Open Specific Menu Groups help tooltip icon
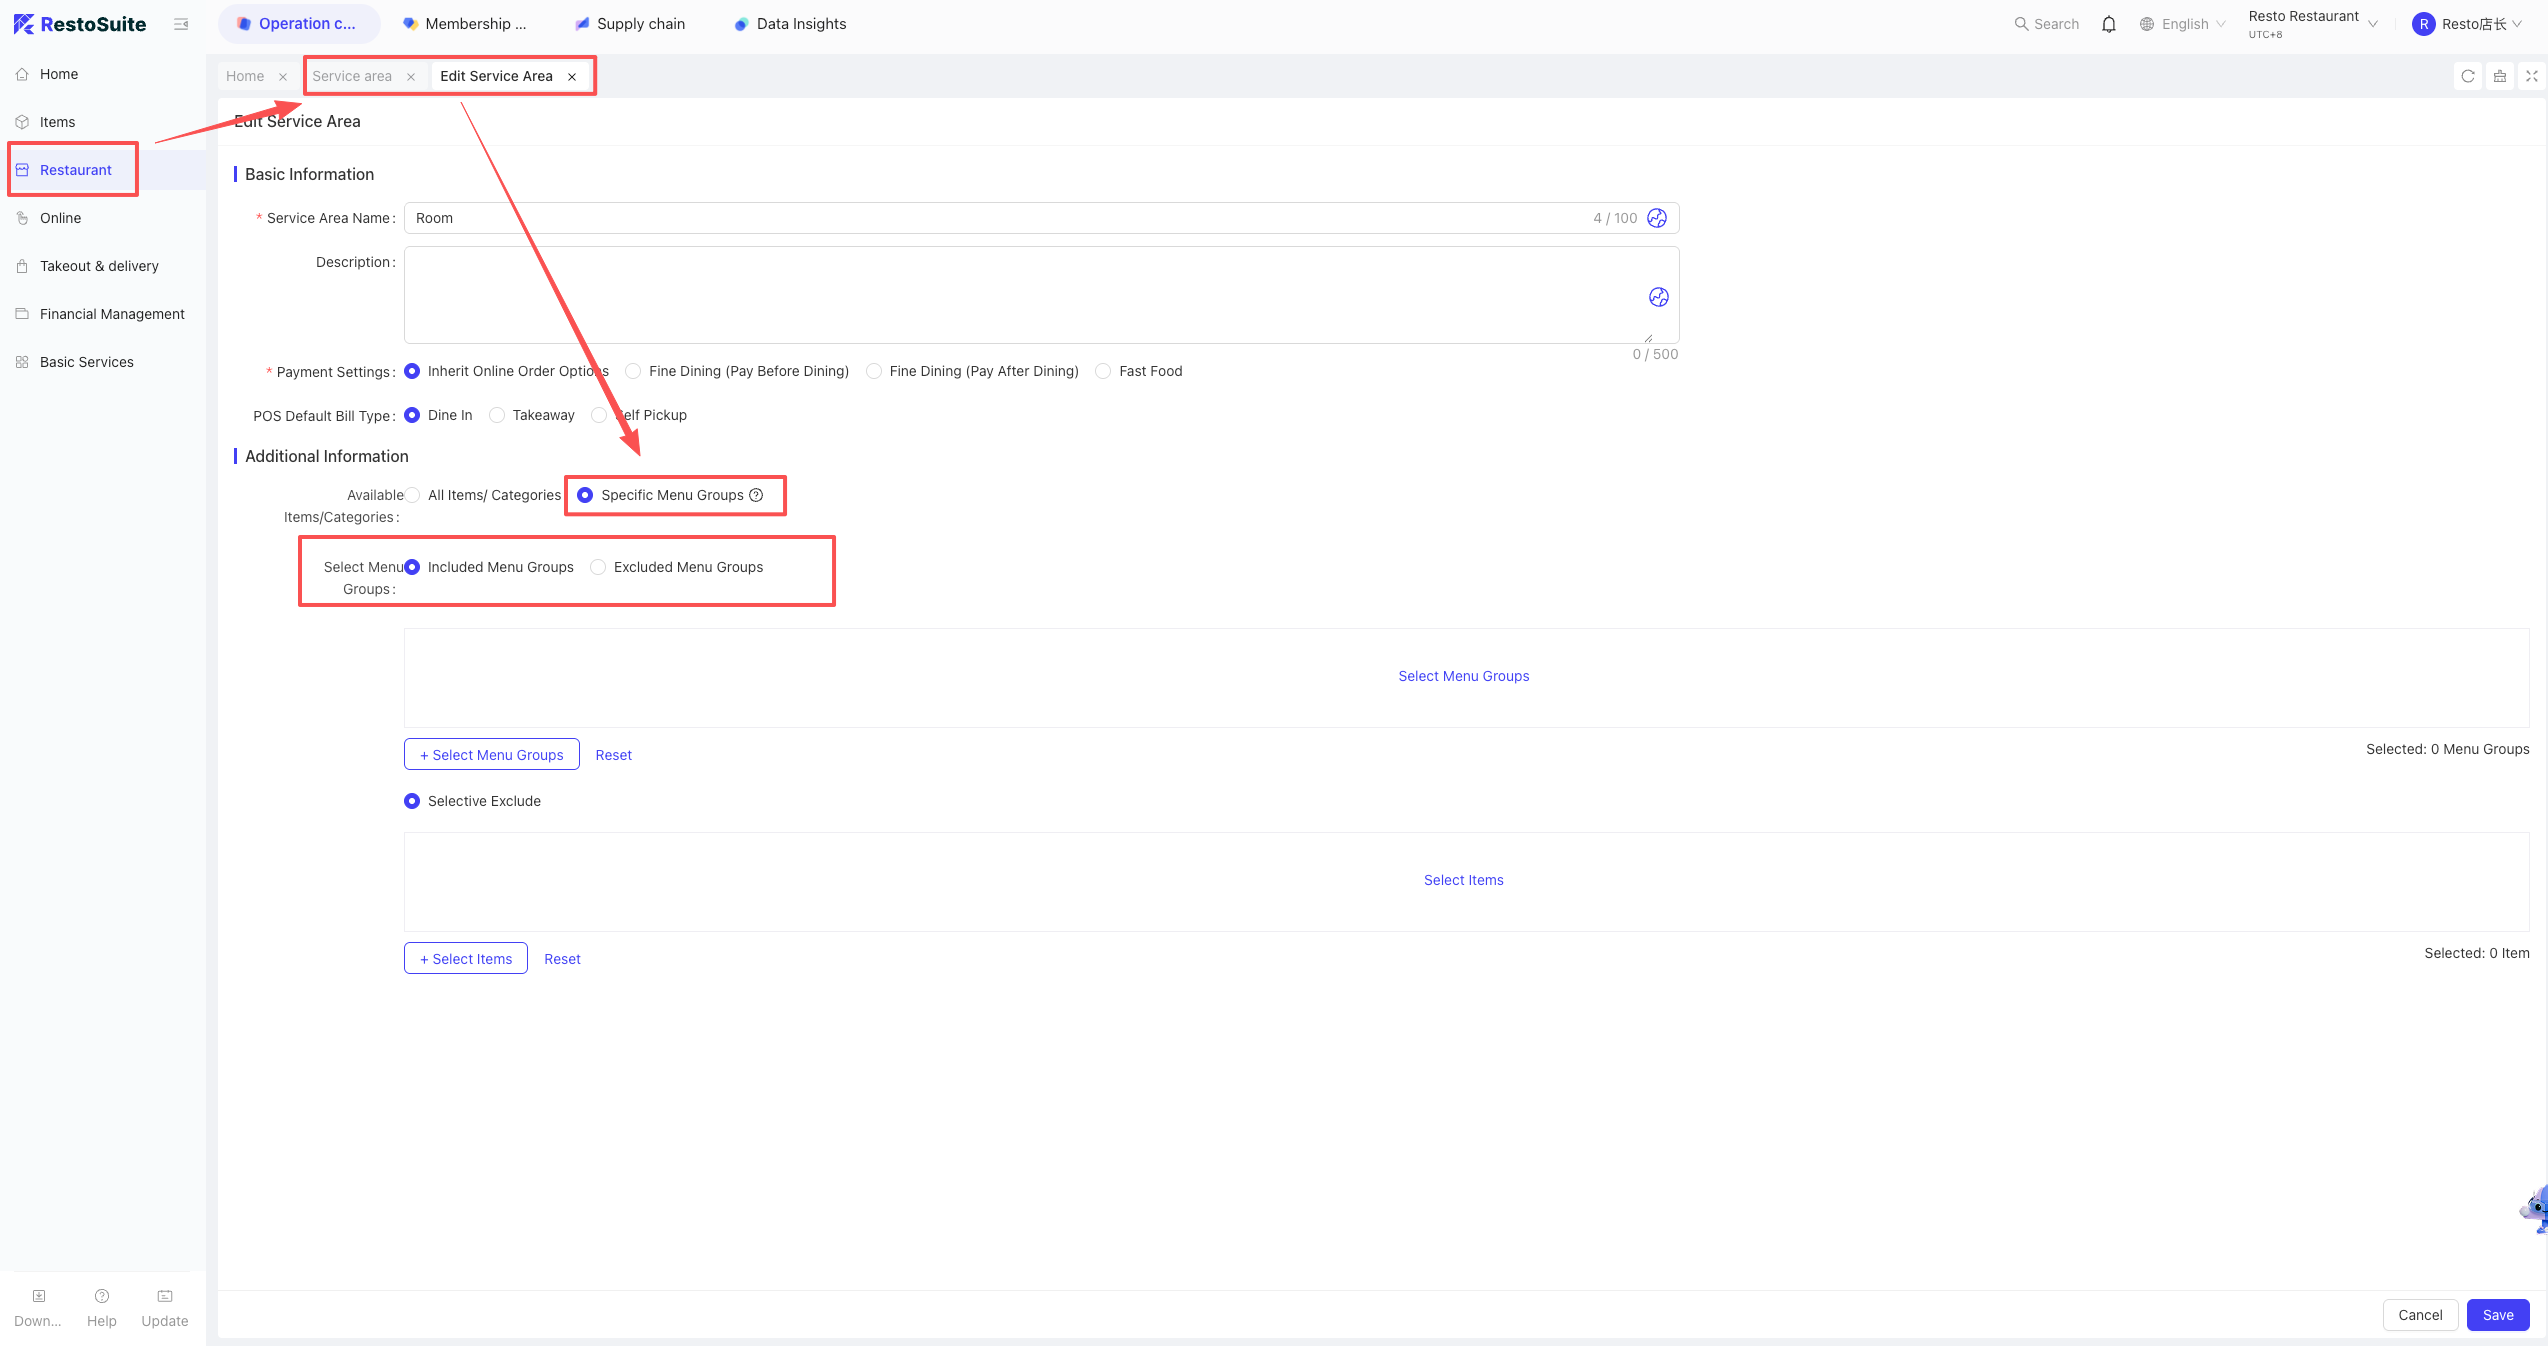This screenshot has height=1346, width=2548. [756, 495]
